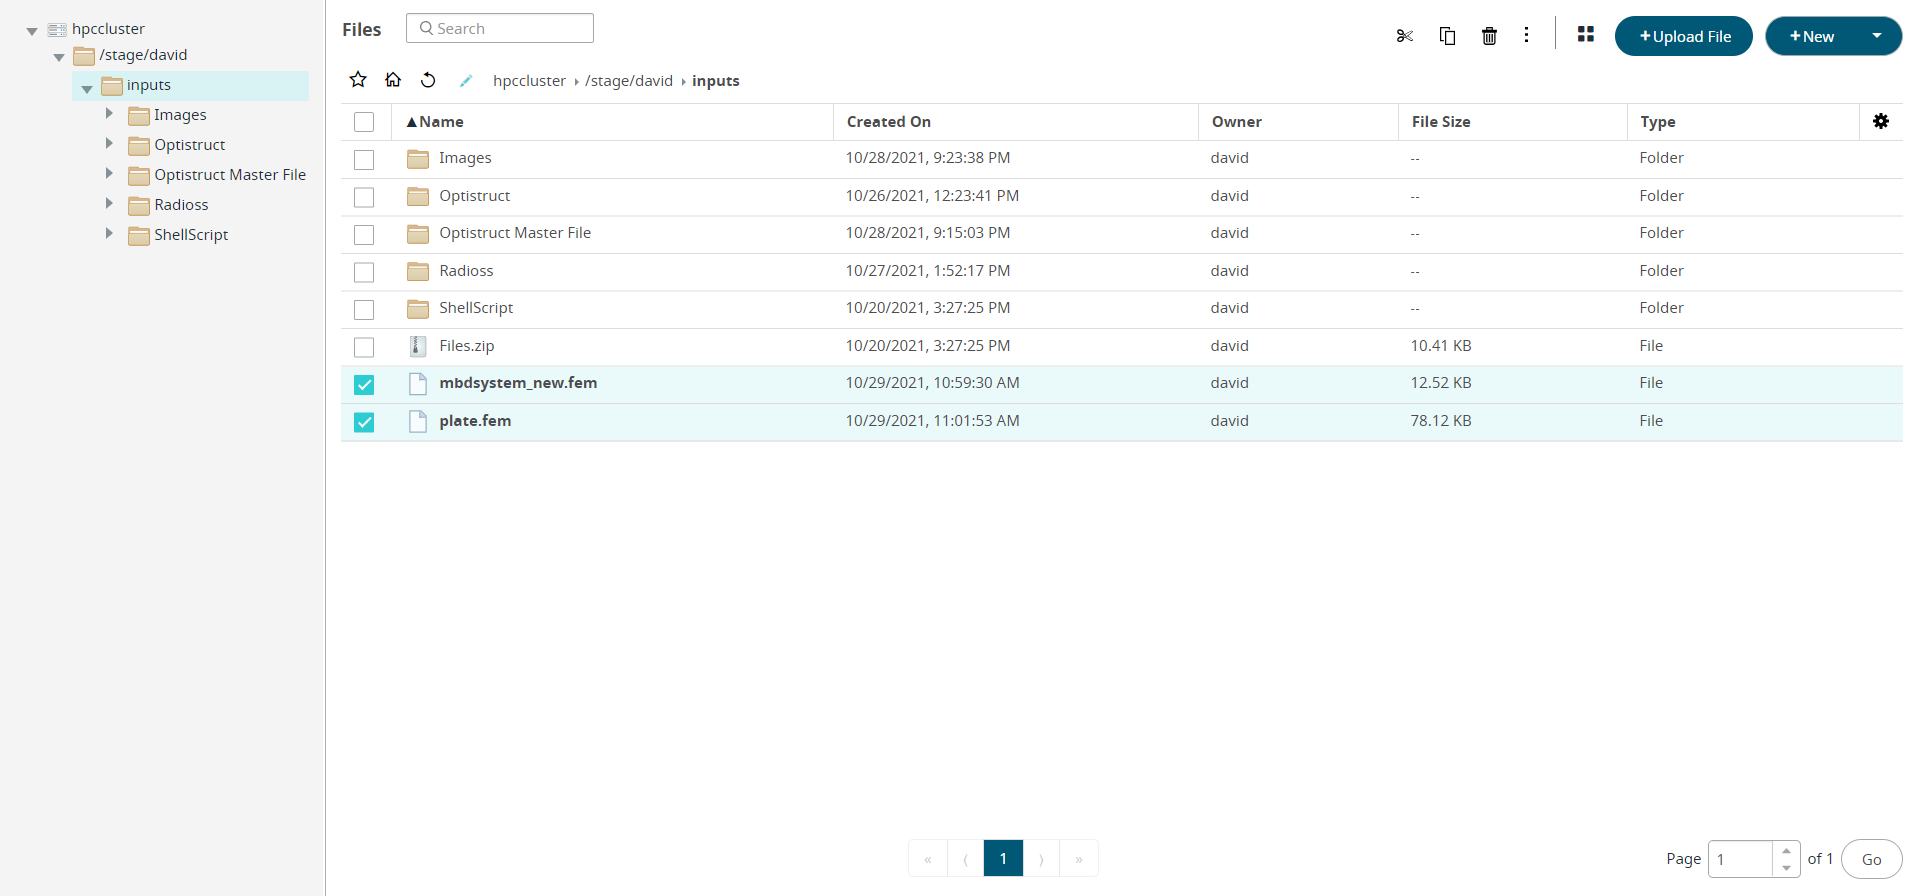This screenshot has height=896, width=1915.
Task: Select Radioss folder in the tree
Action: (181, 205)
